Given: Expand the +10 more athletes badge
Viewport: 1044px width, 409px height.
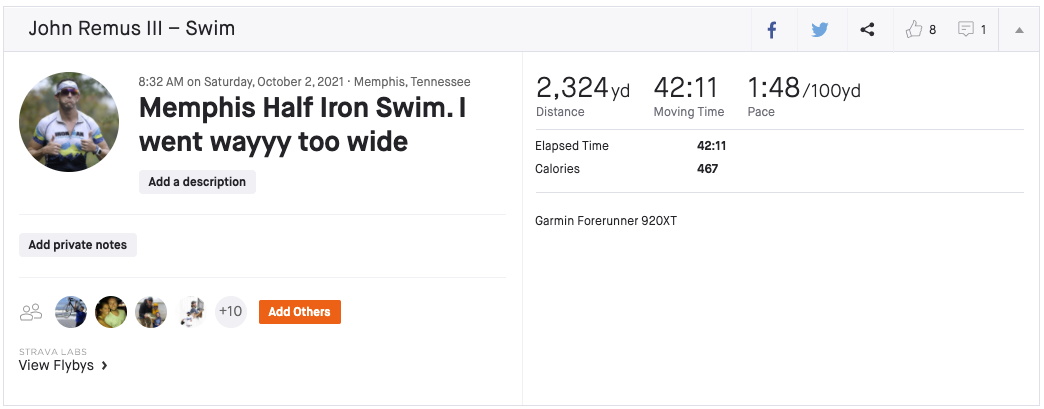Looking at the screenshot, I should pyautogui.click(x=231, y=312).
